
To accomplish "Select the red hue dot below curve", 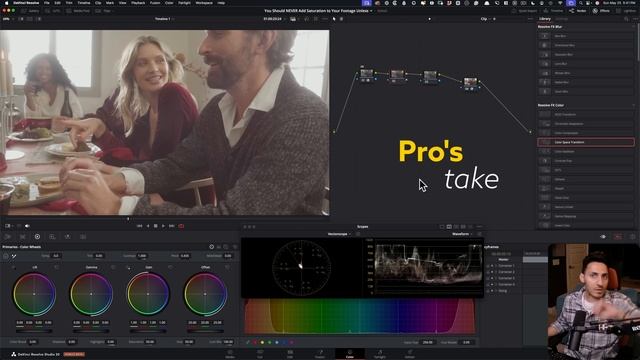I will pos(255,342).
